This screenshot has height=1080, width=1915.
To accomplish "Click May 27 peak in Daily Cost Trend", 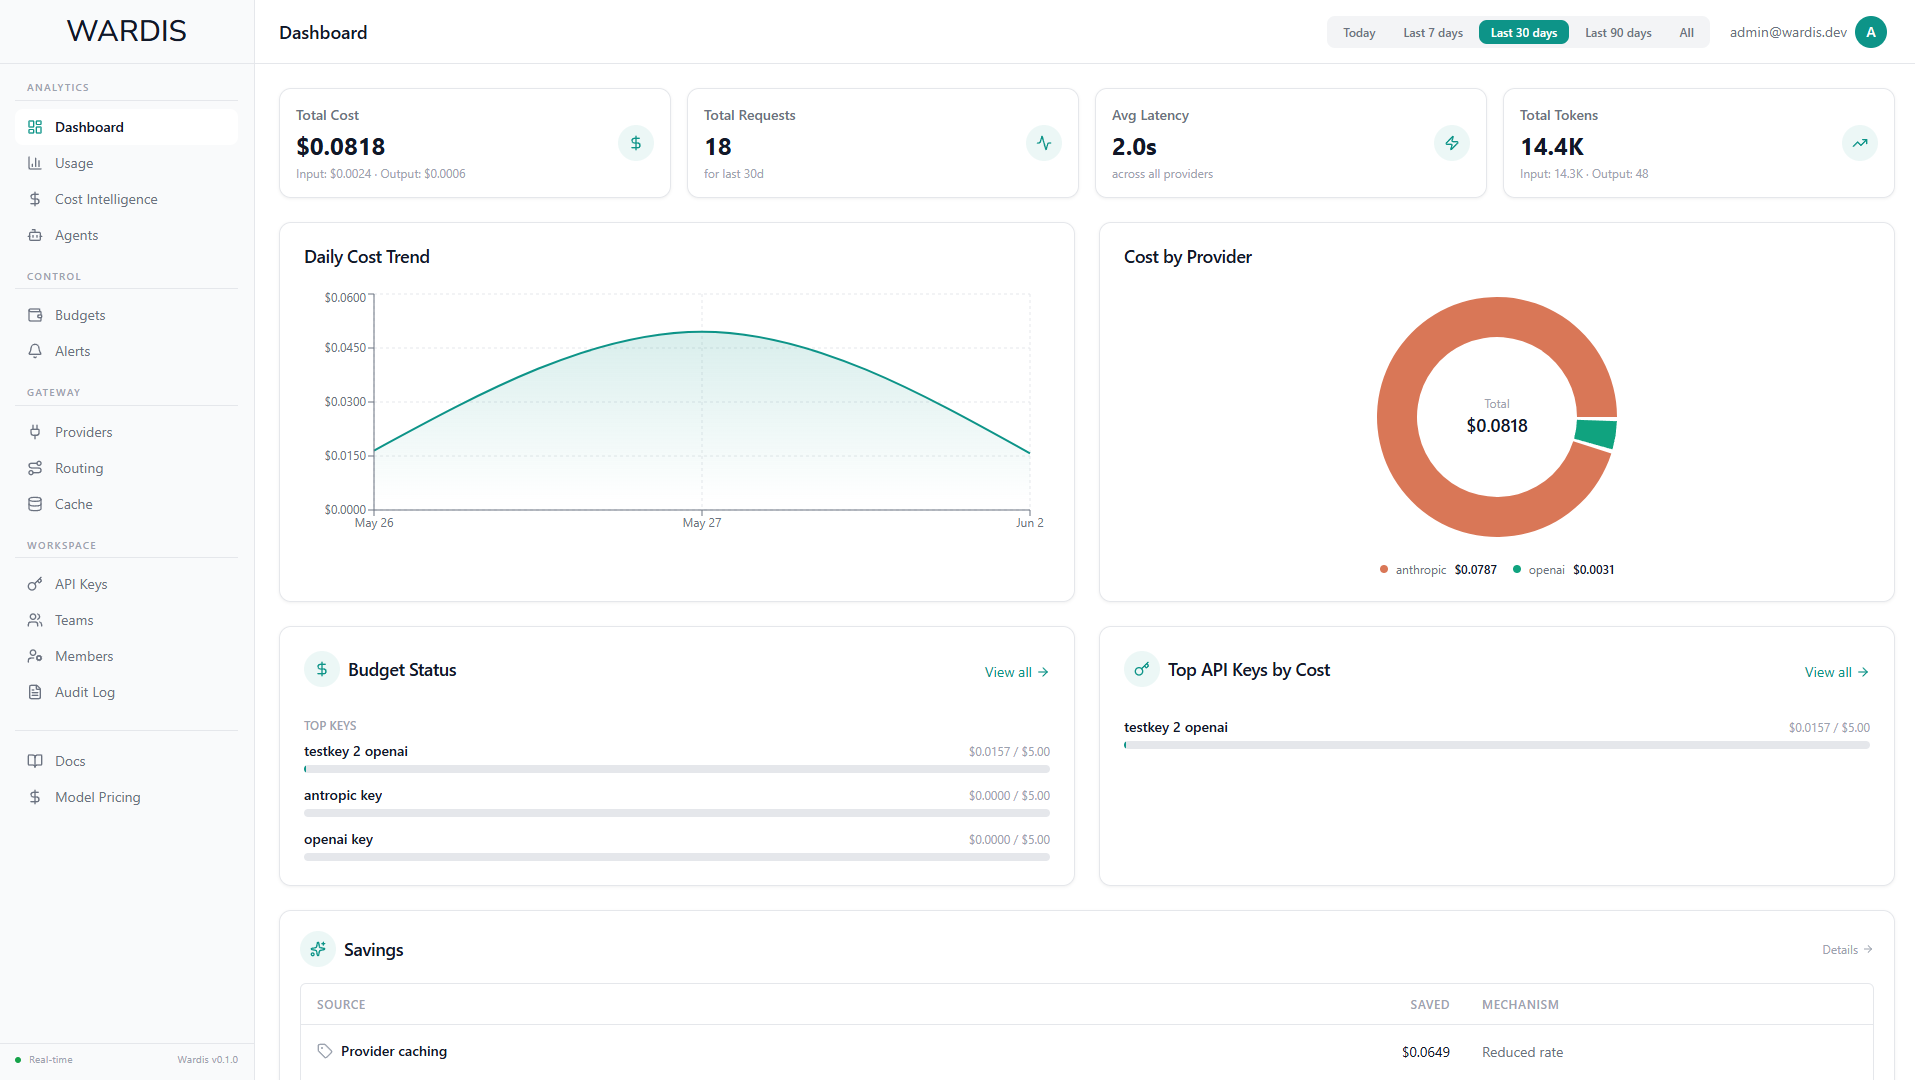I will (x=702, y=332).
